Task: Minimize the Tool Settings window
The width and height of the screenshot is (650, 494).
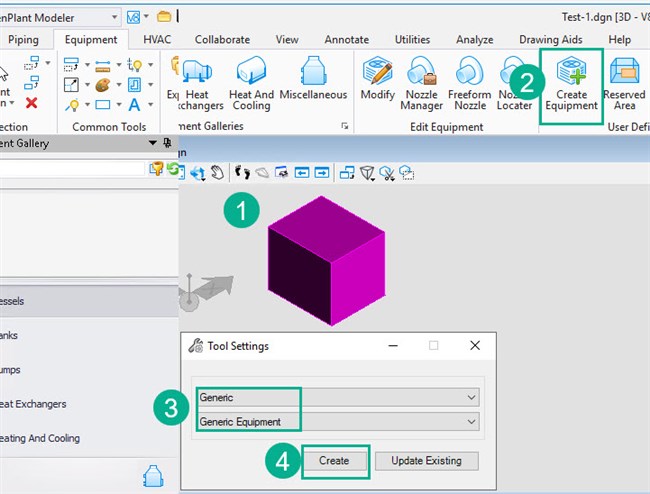Action: (x=393, y=345)
